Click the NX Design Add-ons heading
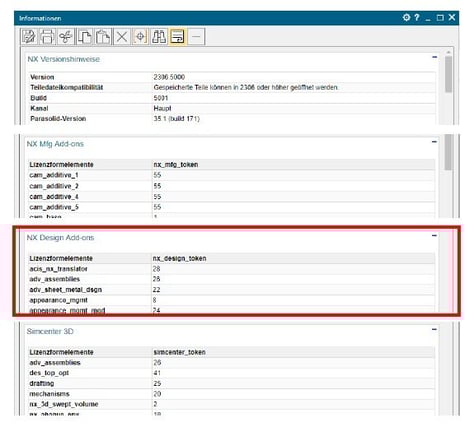The width and height of the screenshot is (474, 427). point(60,238)
